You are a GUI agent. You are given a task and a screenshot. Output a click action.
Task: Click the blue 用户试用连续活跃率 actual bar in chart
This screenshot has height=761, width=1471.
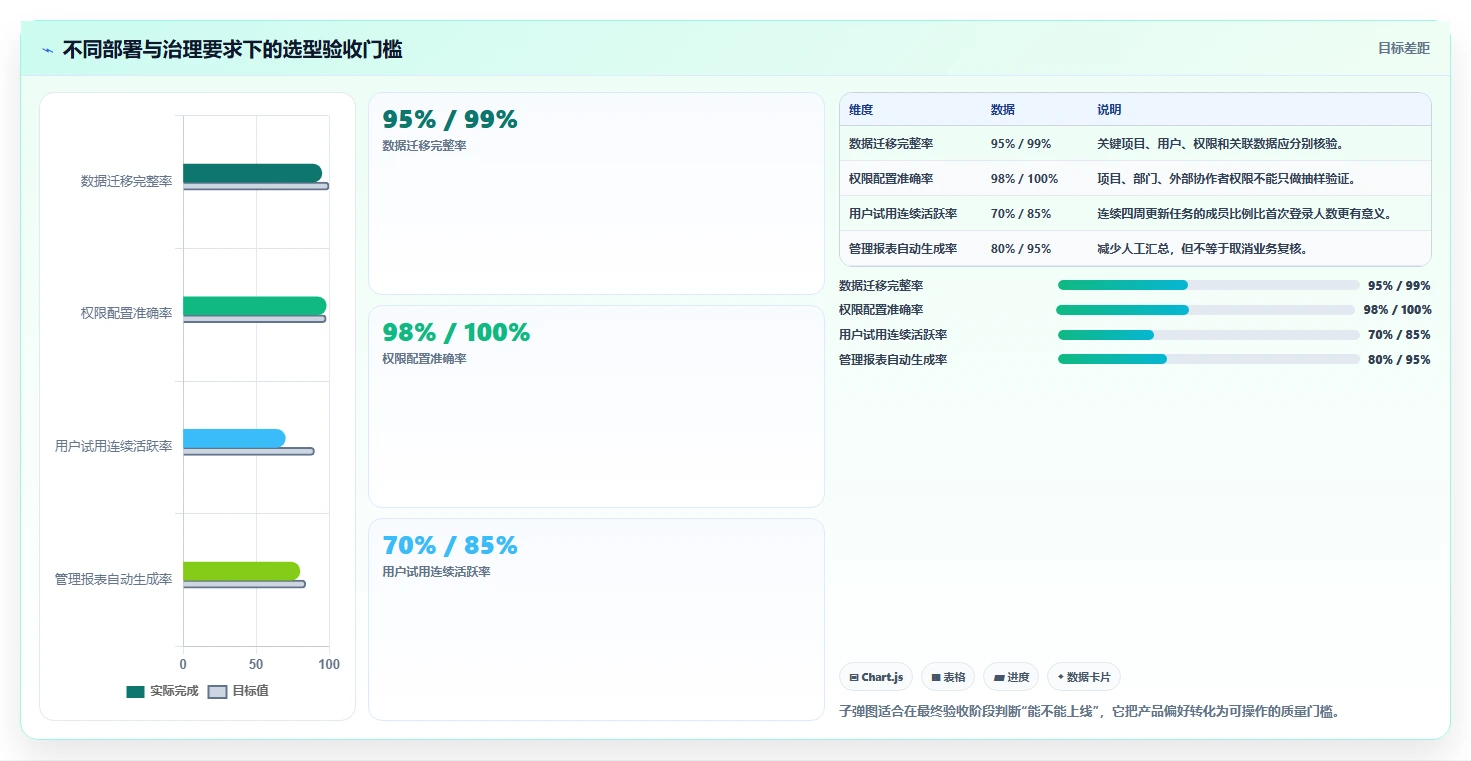pos(234,438)
